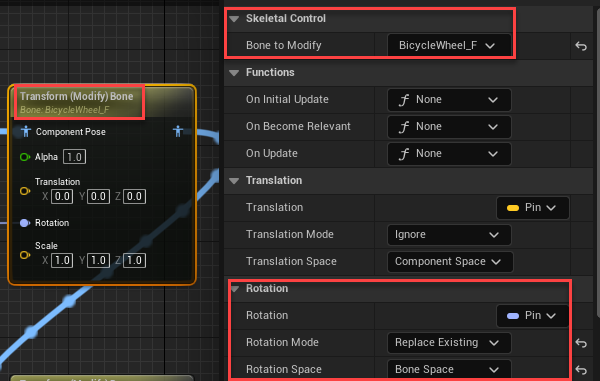This screenshot has height=381, width=600.
Task: Open the On Update function dropdown
Action: [449, 154]
